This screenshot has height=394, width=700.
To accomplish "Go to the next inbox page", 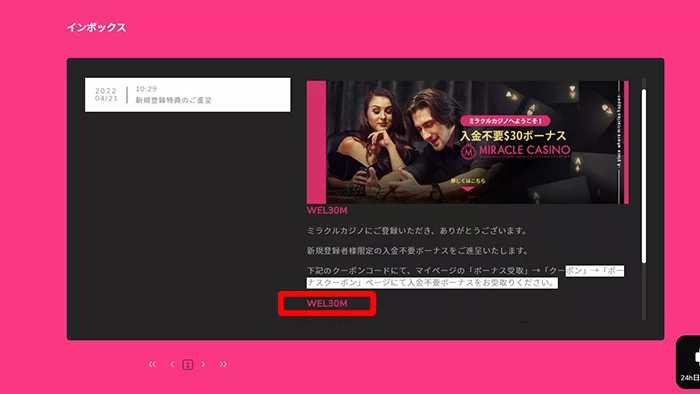I will tap(204, 364).
